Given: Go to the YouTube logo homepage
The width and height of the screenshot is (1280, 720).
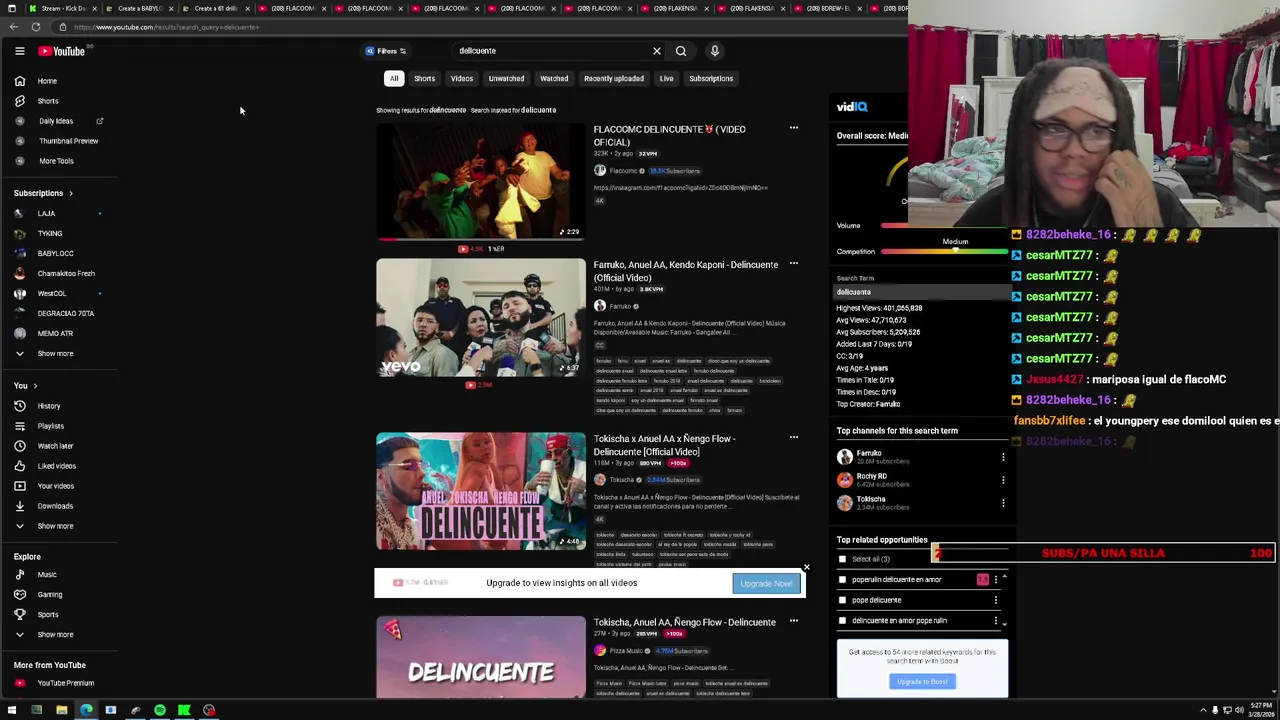Looking at the screenshot, I should click(62, 51).
